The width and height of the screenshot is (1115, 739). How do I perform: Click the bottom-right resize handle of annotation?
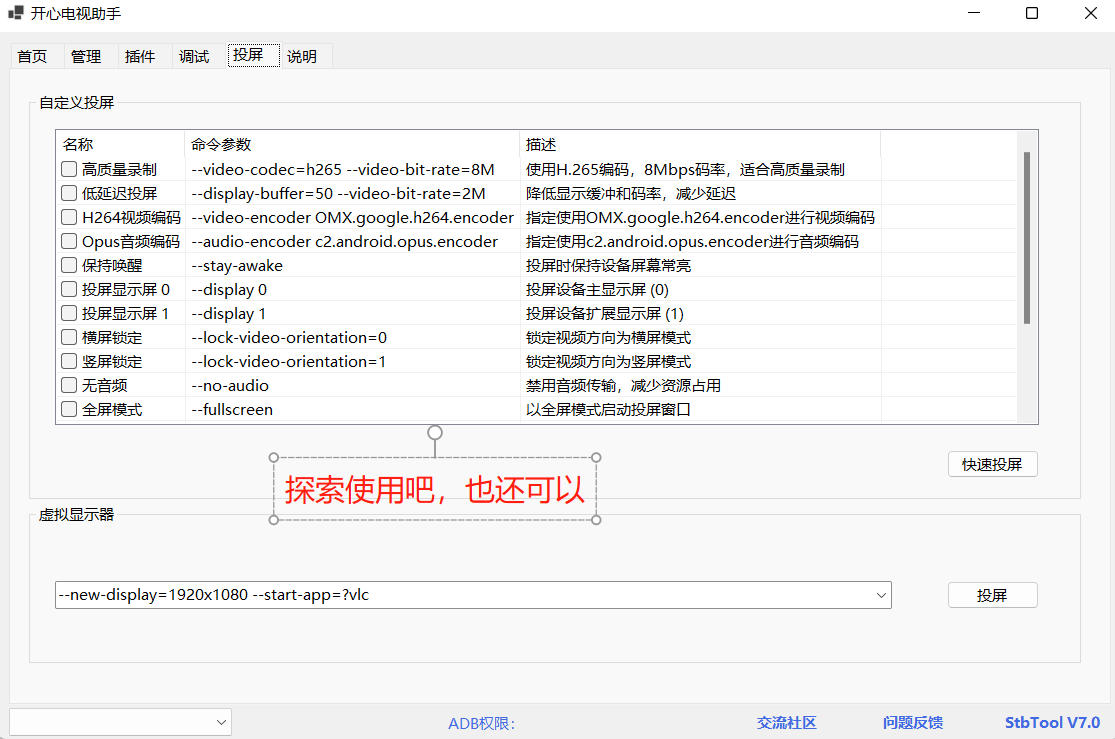[596, 520]
